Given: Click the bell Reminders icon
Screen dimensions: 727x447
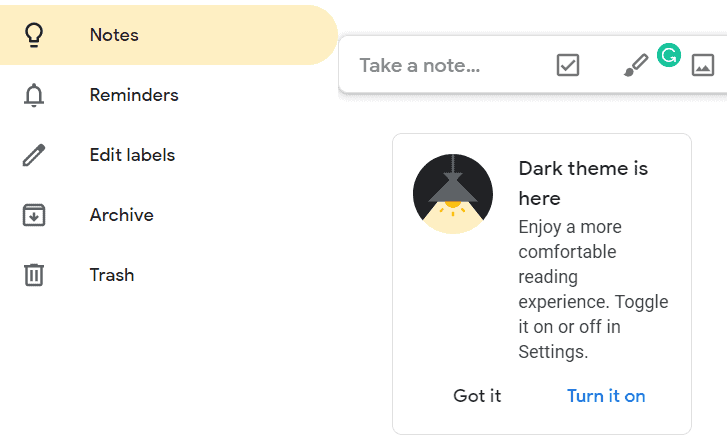Looking at the screenshot, I should point(34,96).
